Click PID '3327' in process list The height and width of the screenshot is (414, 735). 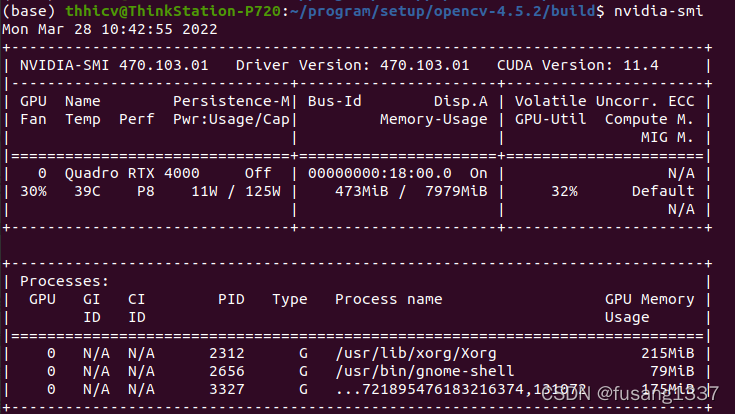pos(227,389)
